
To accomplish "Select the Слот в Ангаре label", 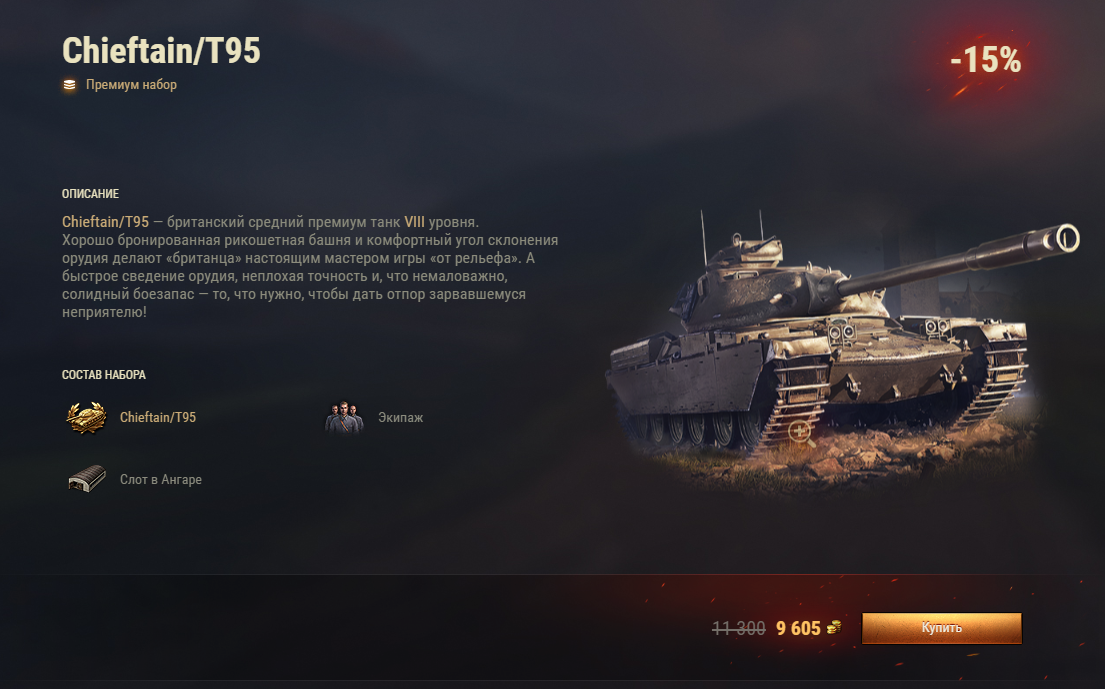I will pyautogui.click(x=161, y=479).
